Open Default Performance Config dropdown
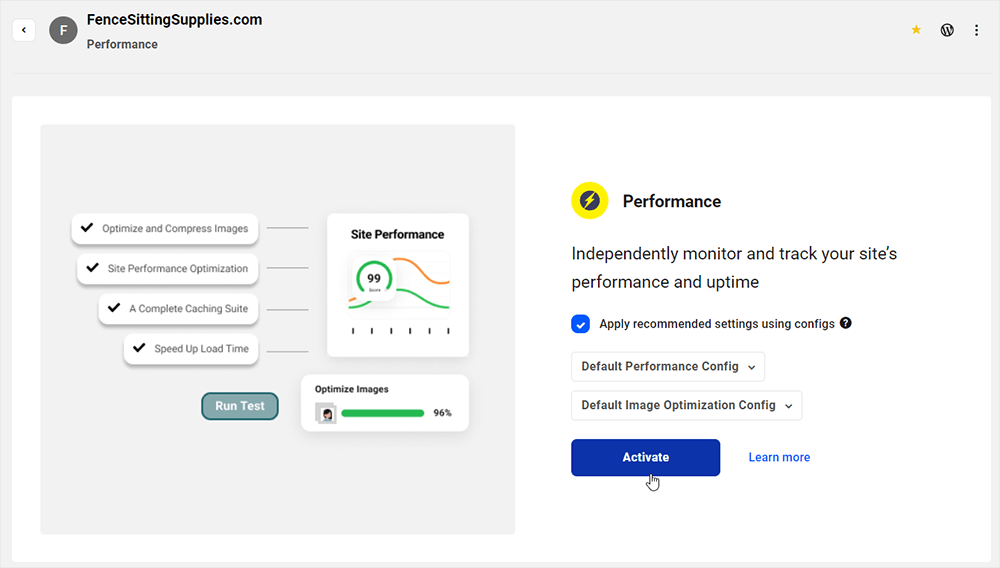 pyautogui.click(x=668, y=367)
